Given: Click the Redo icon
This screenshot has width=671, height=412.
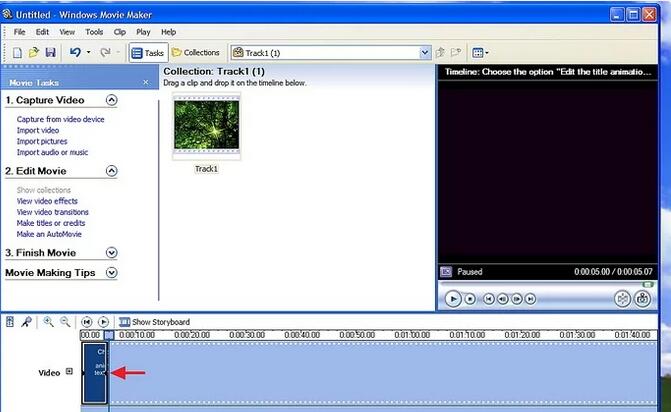Looking at the screenshot, I should click(x=105, y=53).
